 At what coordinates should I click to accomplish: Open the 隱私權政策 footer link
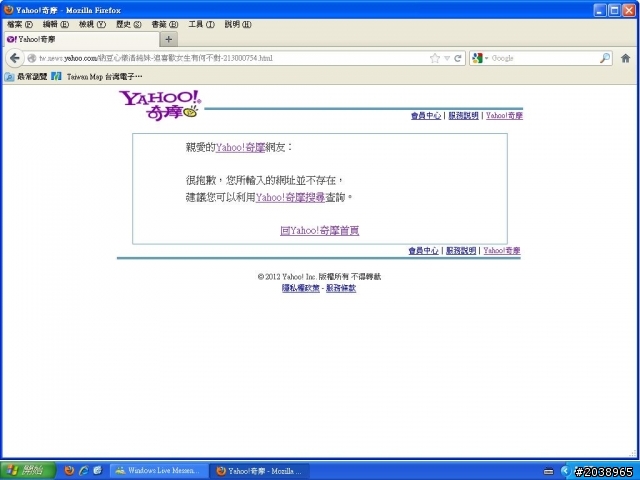click(300, 288)
